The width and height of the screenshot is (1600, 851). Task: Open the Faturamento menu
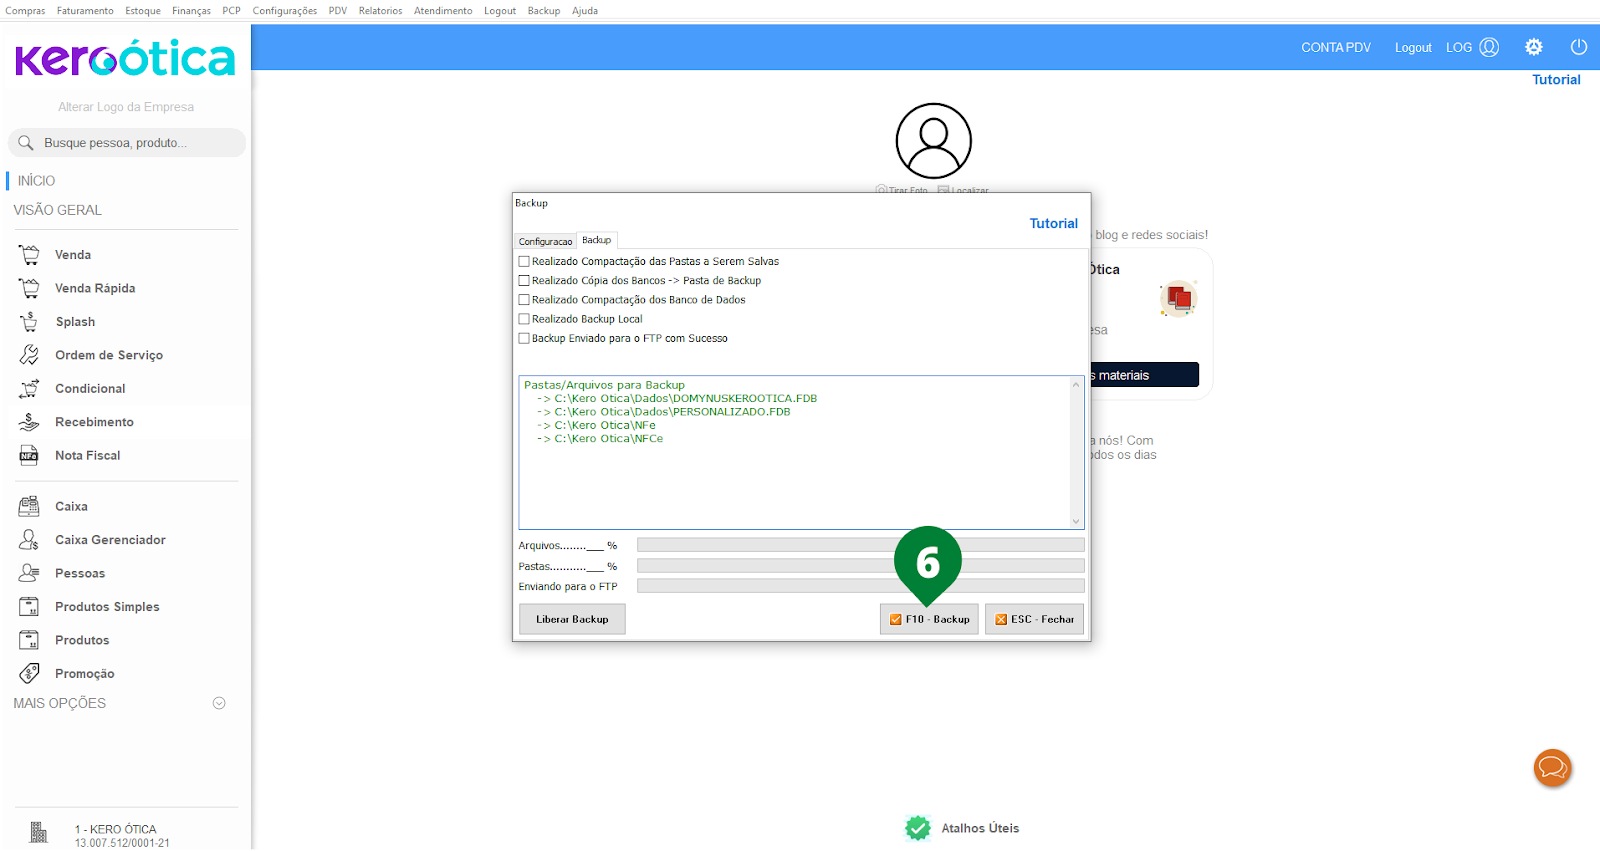pos(85,11)
